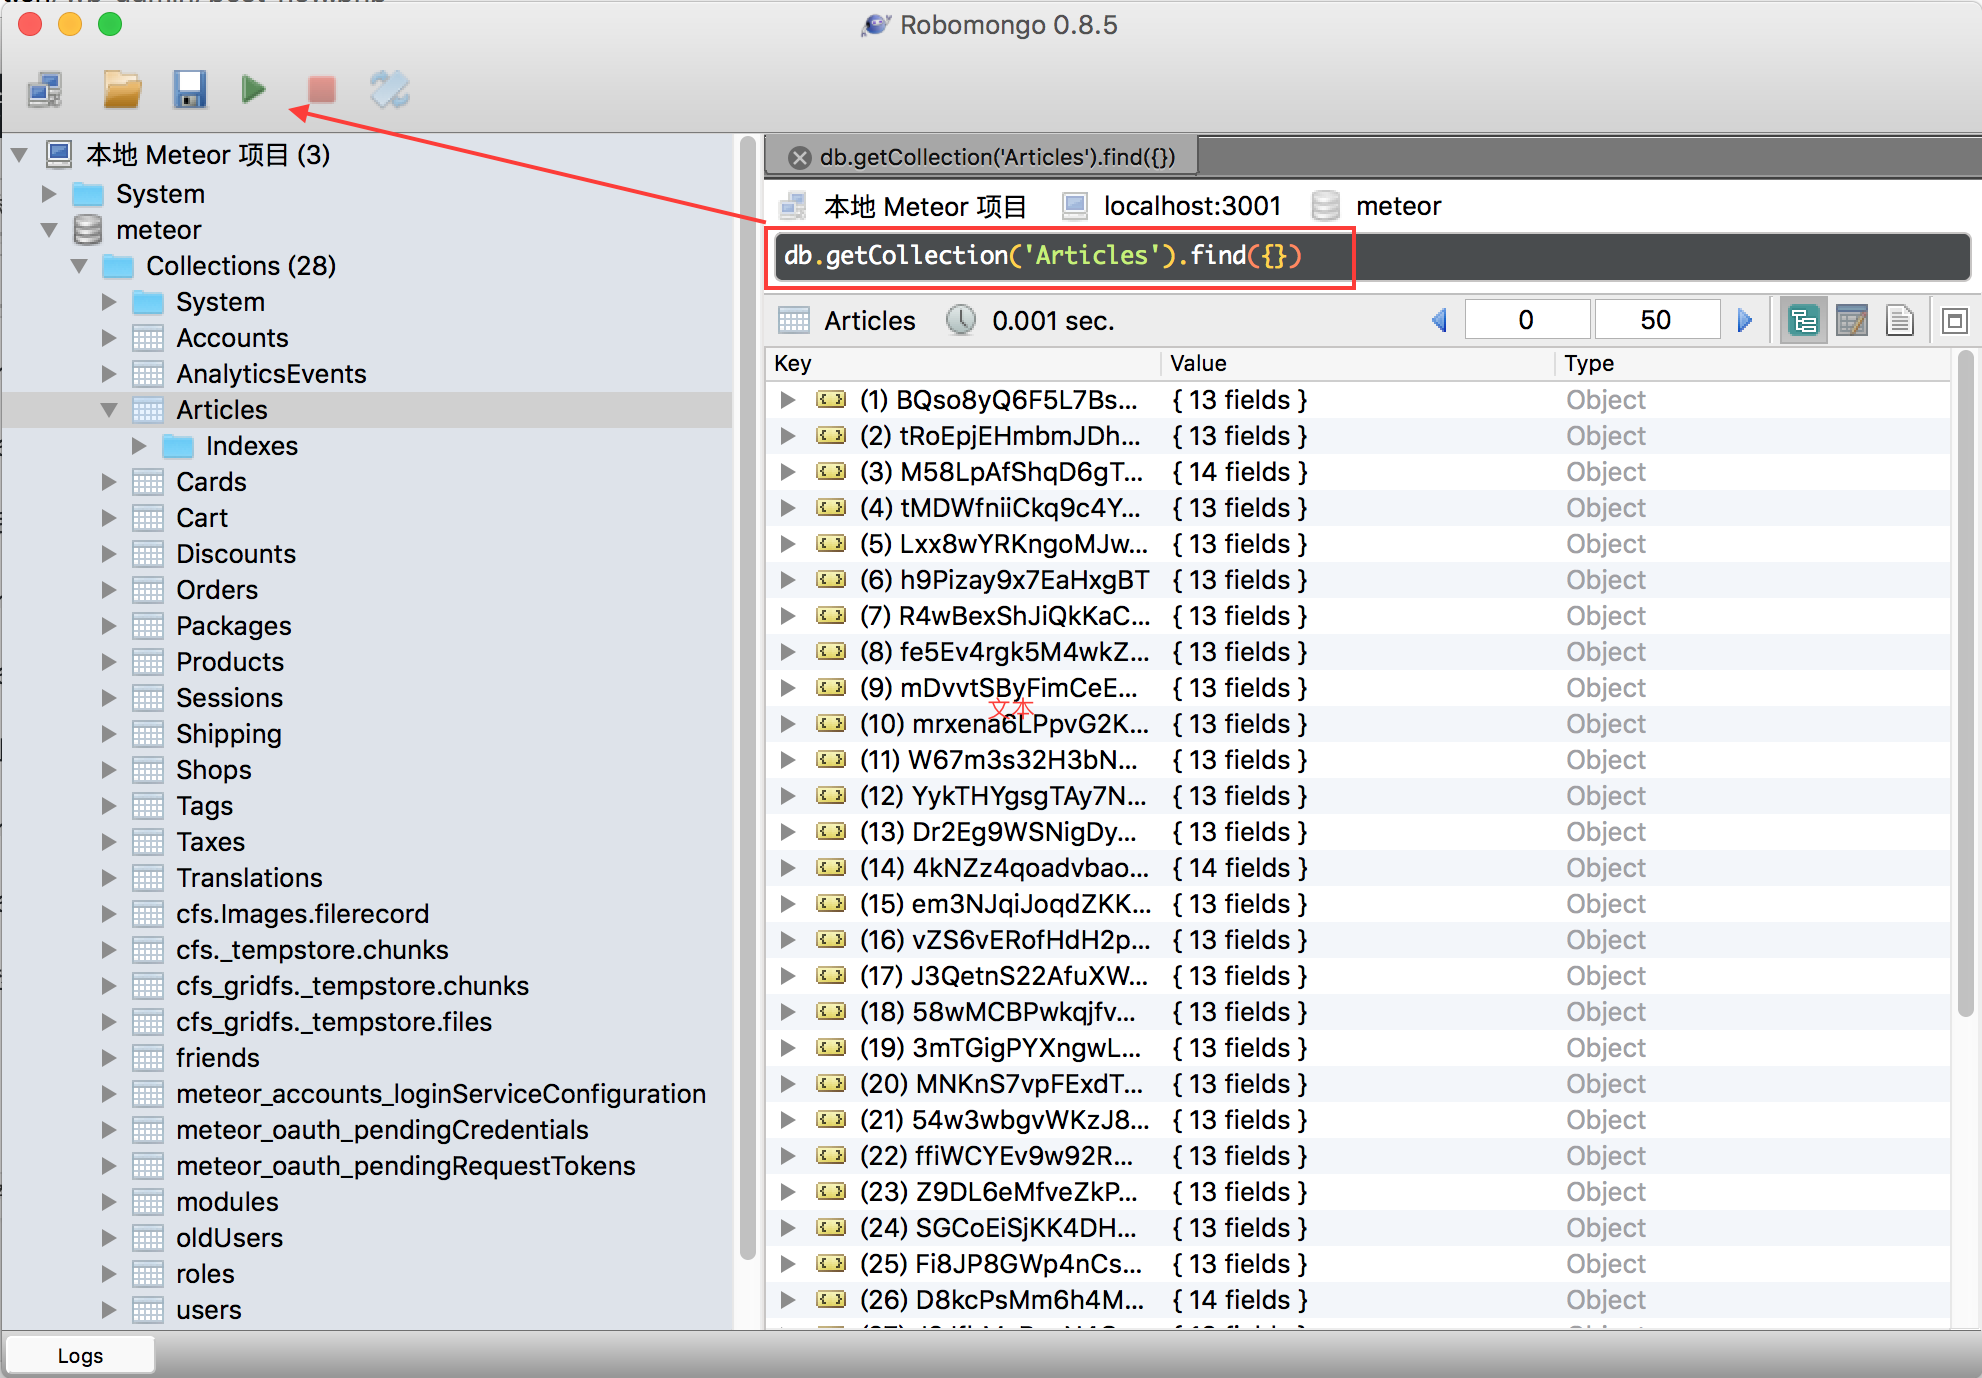
Task: Select the Shipping collection
Action: click(x=229, y=734)
